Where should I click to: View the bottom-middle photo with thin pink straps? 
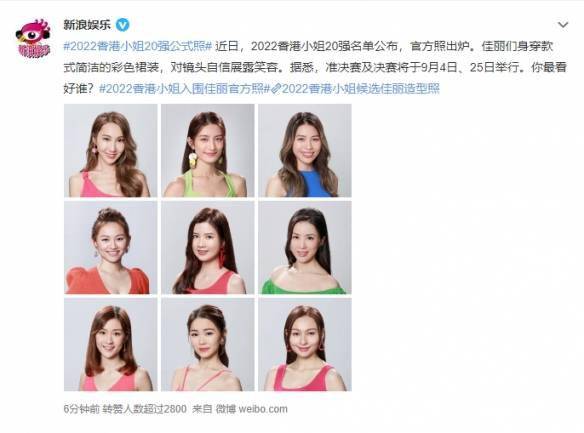(208, 345)
